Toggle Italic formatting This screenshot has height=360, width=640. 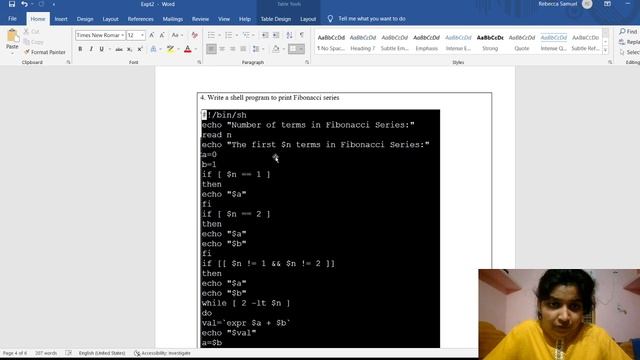[x=91, y=49]
